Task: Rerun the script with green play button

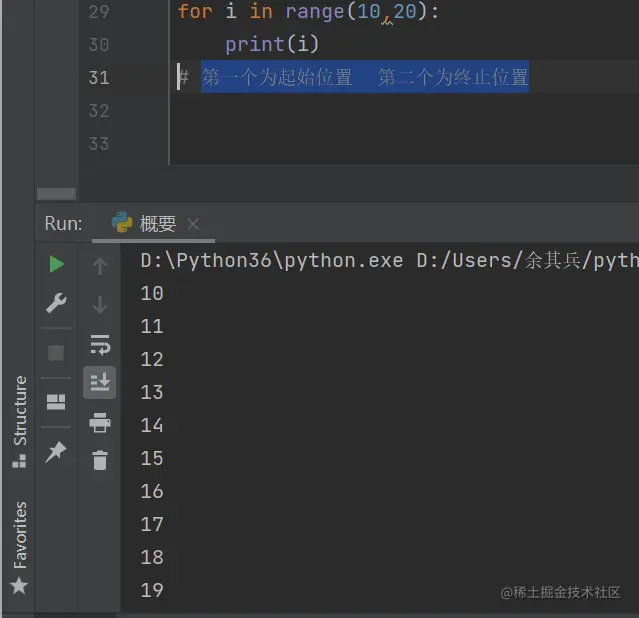Action: [57, 264]
